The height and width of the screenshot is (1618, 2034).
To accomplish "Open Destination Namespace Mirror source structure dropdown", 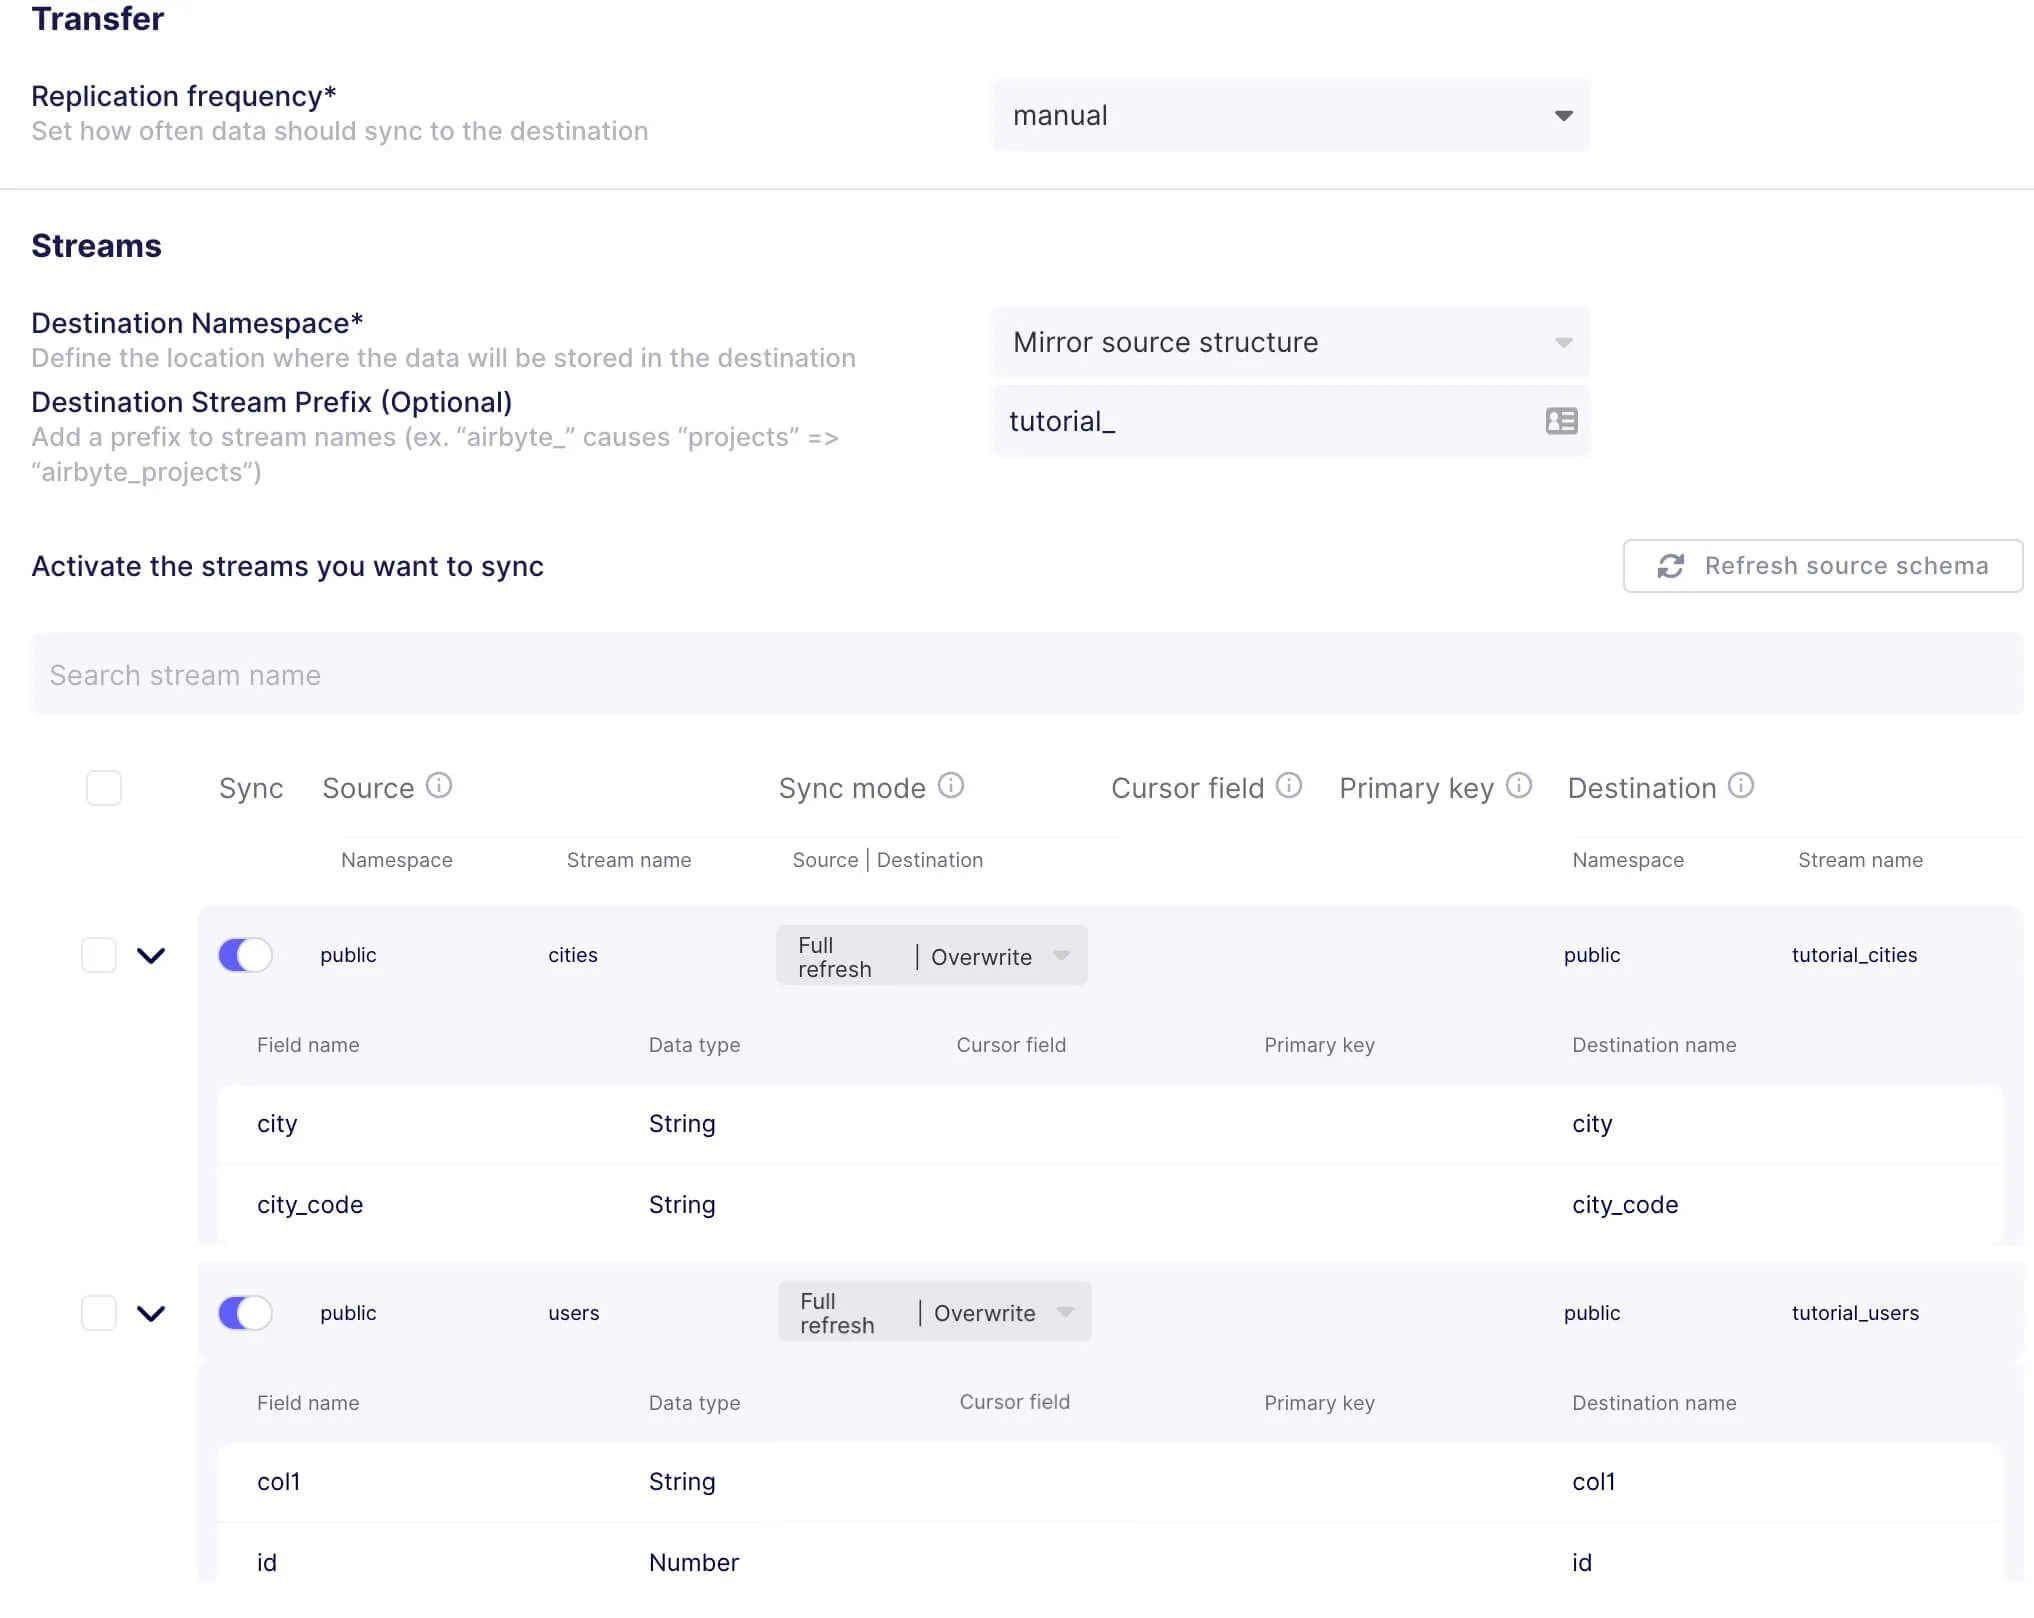I will (x=1290, y=343).
